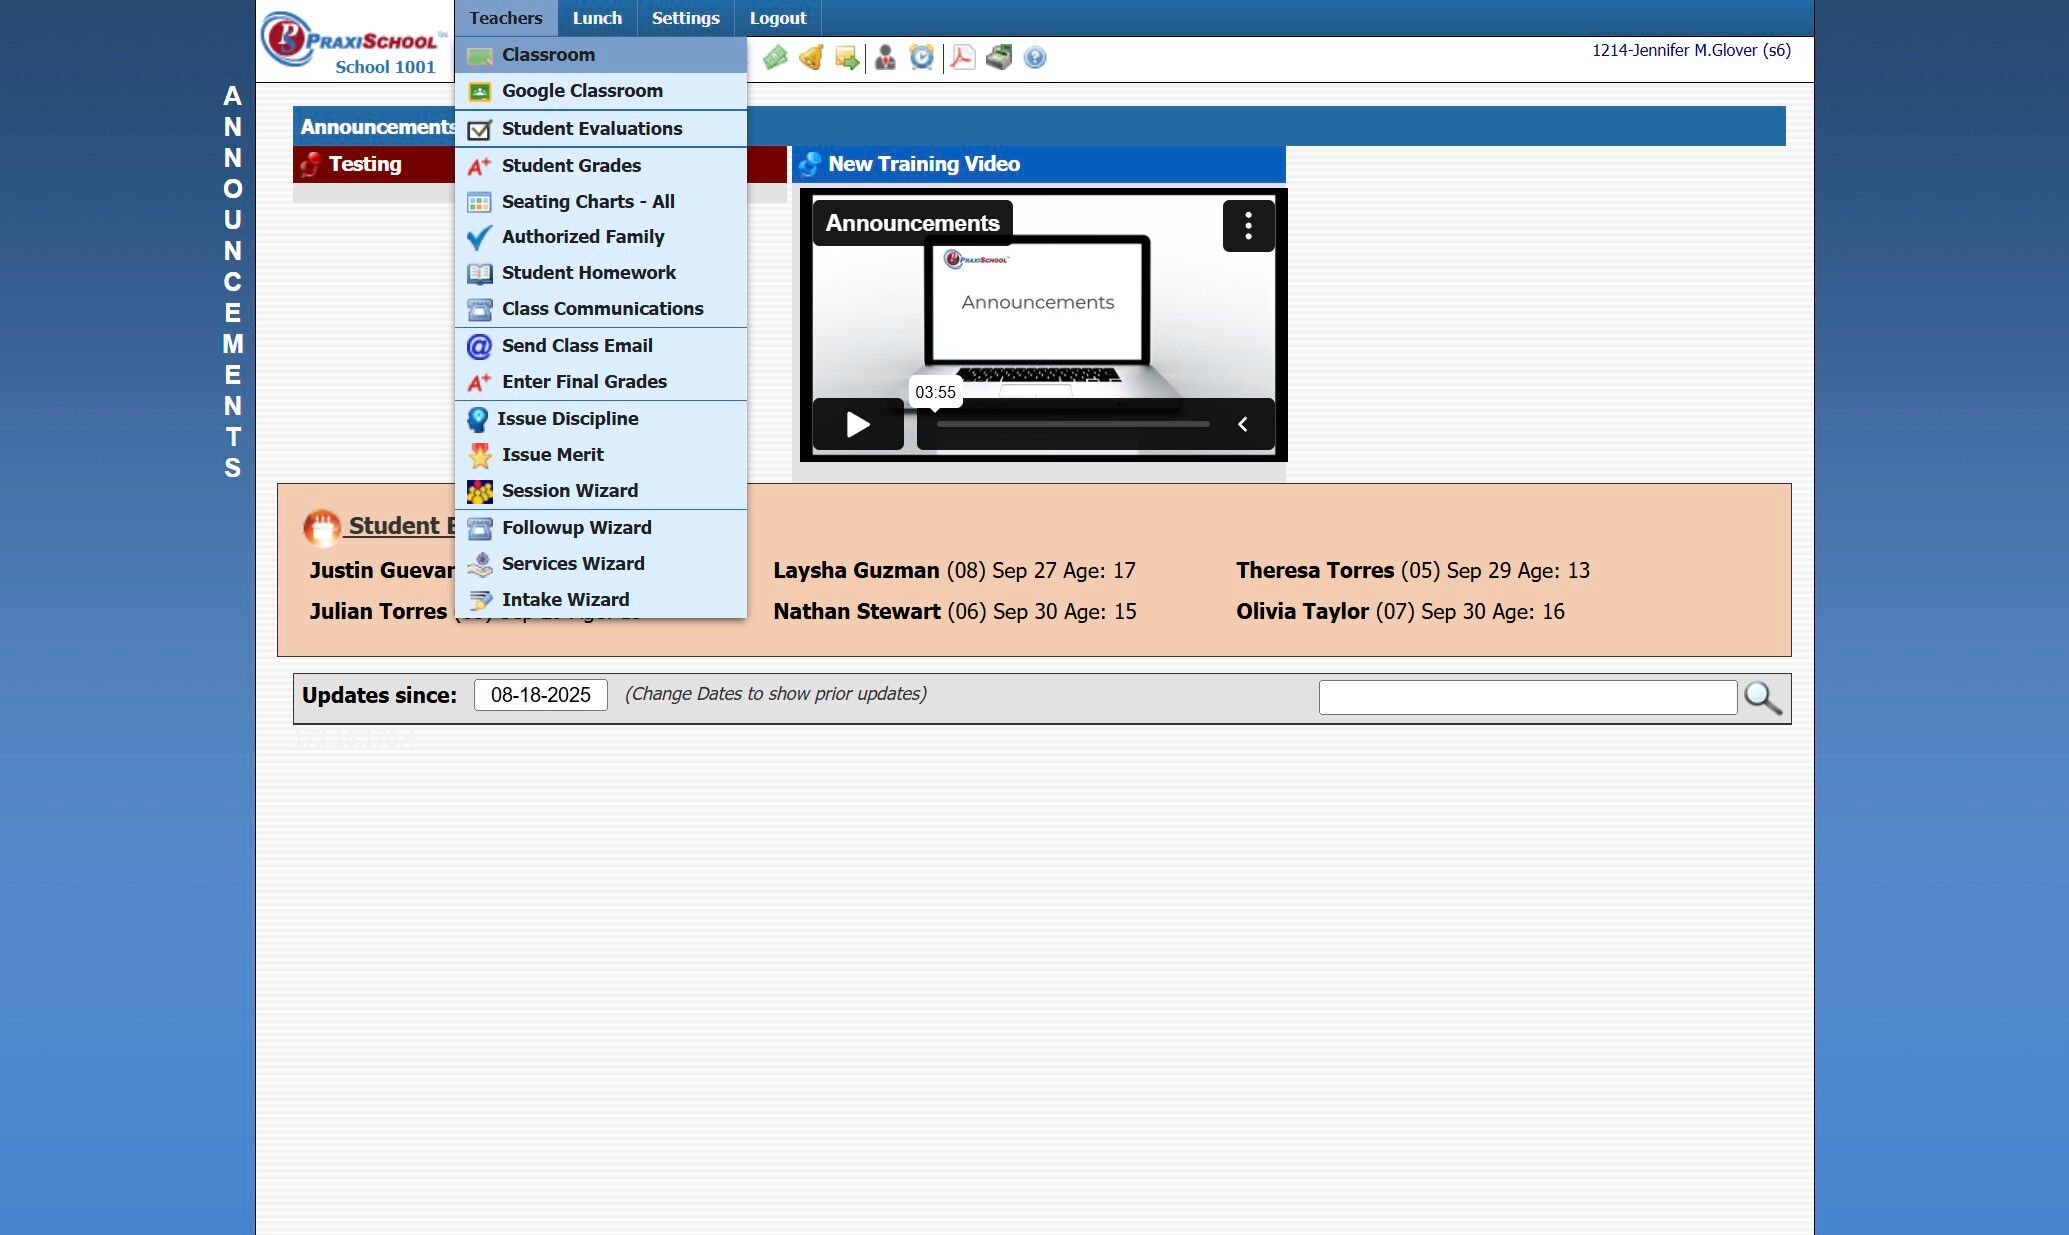Open the Settings menu

click(x=685, y=18)
